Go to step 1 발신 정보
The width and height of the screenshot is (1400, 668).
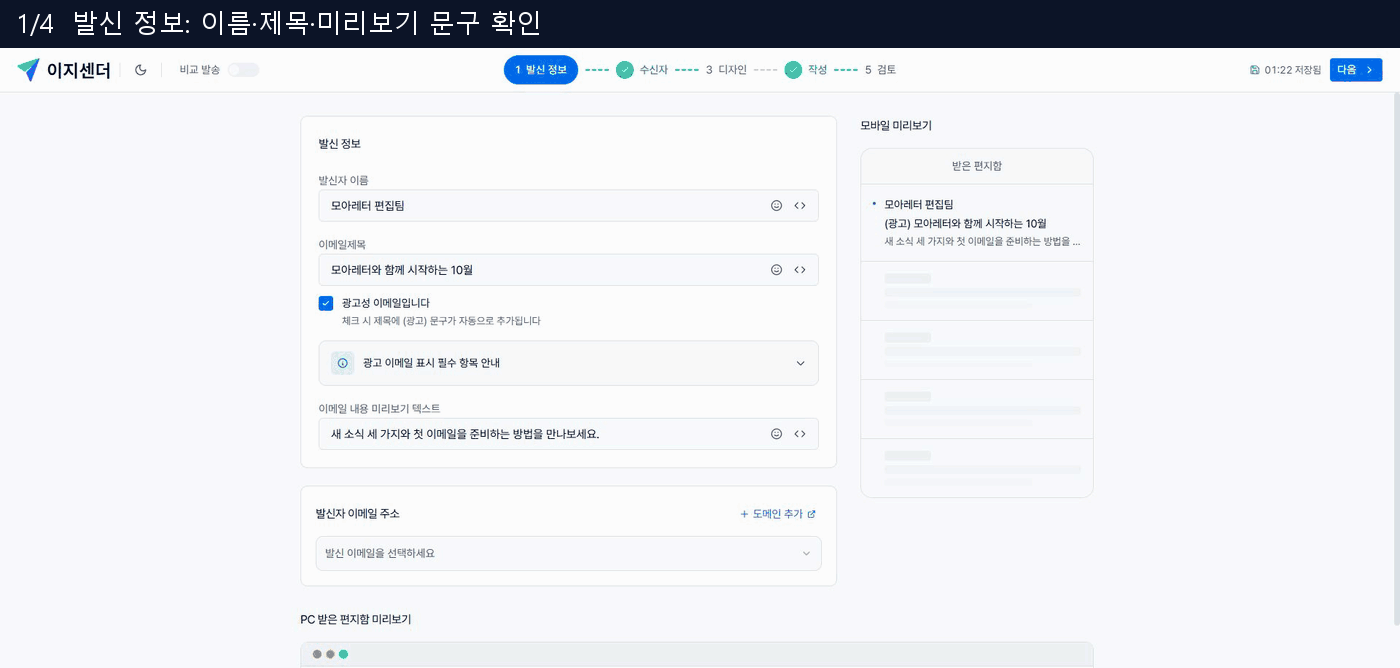(541, 70)
